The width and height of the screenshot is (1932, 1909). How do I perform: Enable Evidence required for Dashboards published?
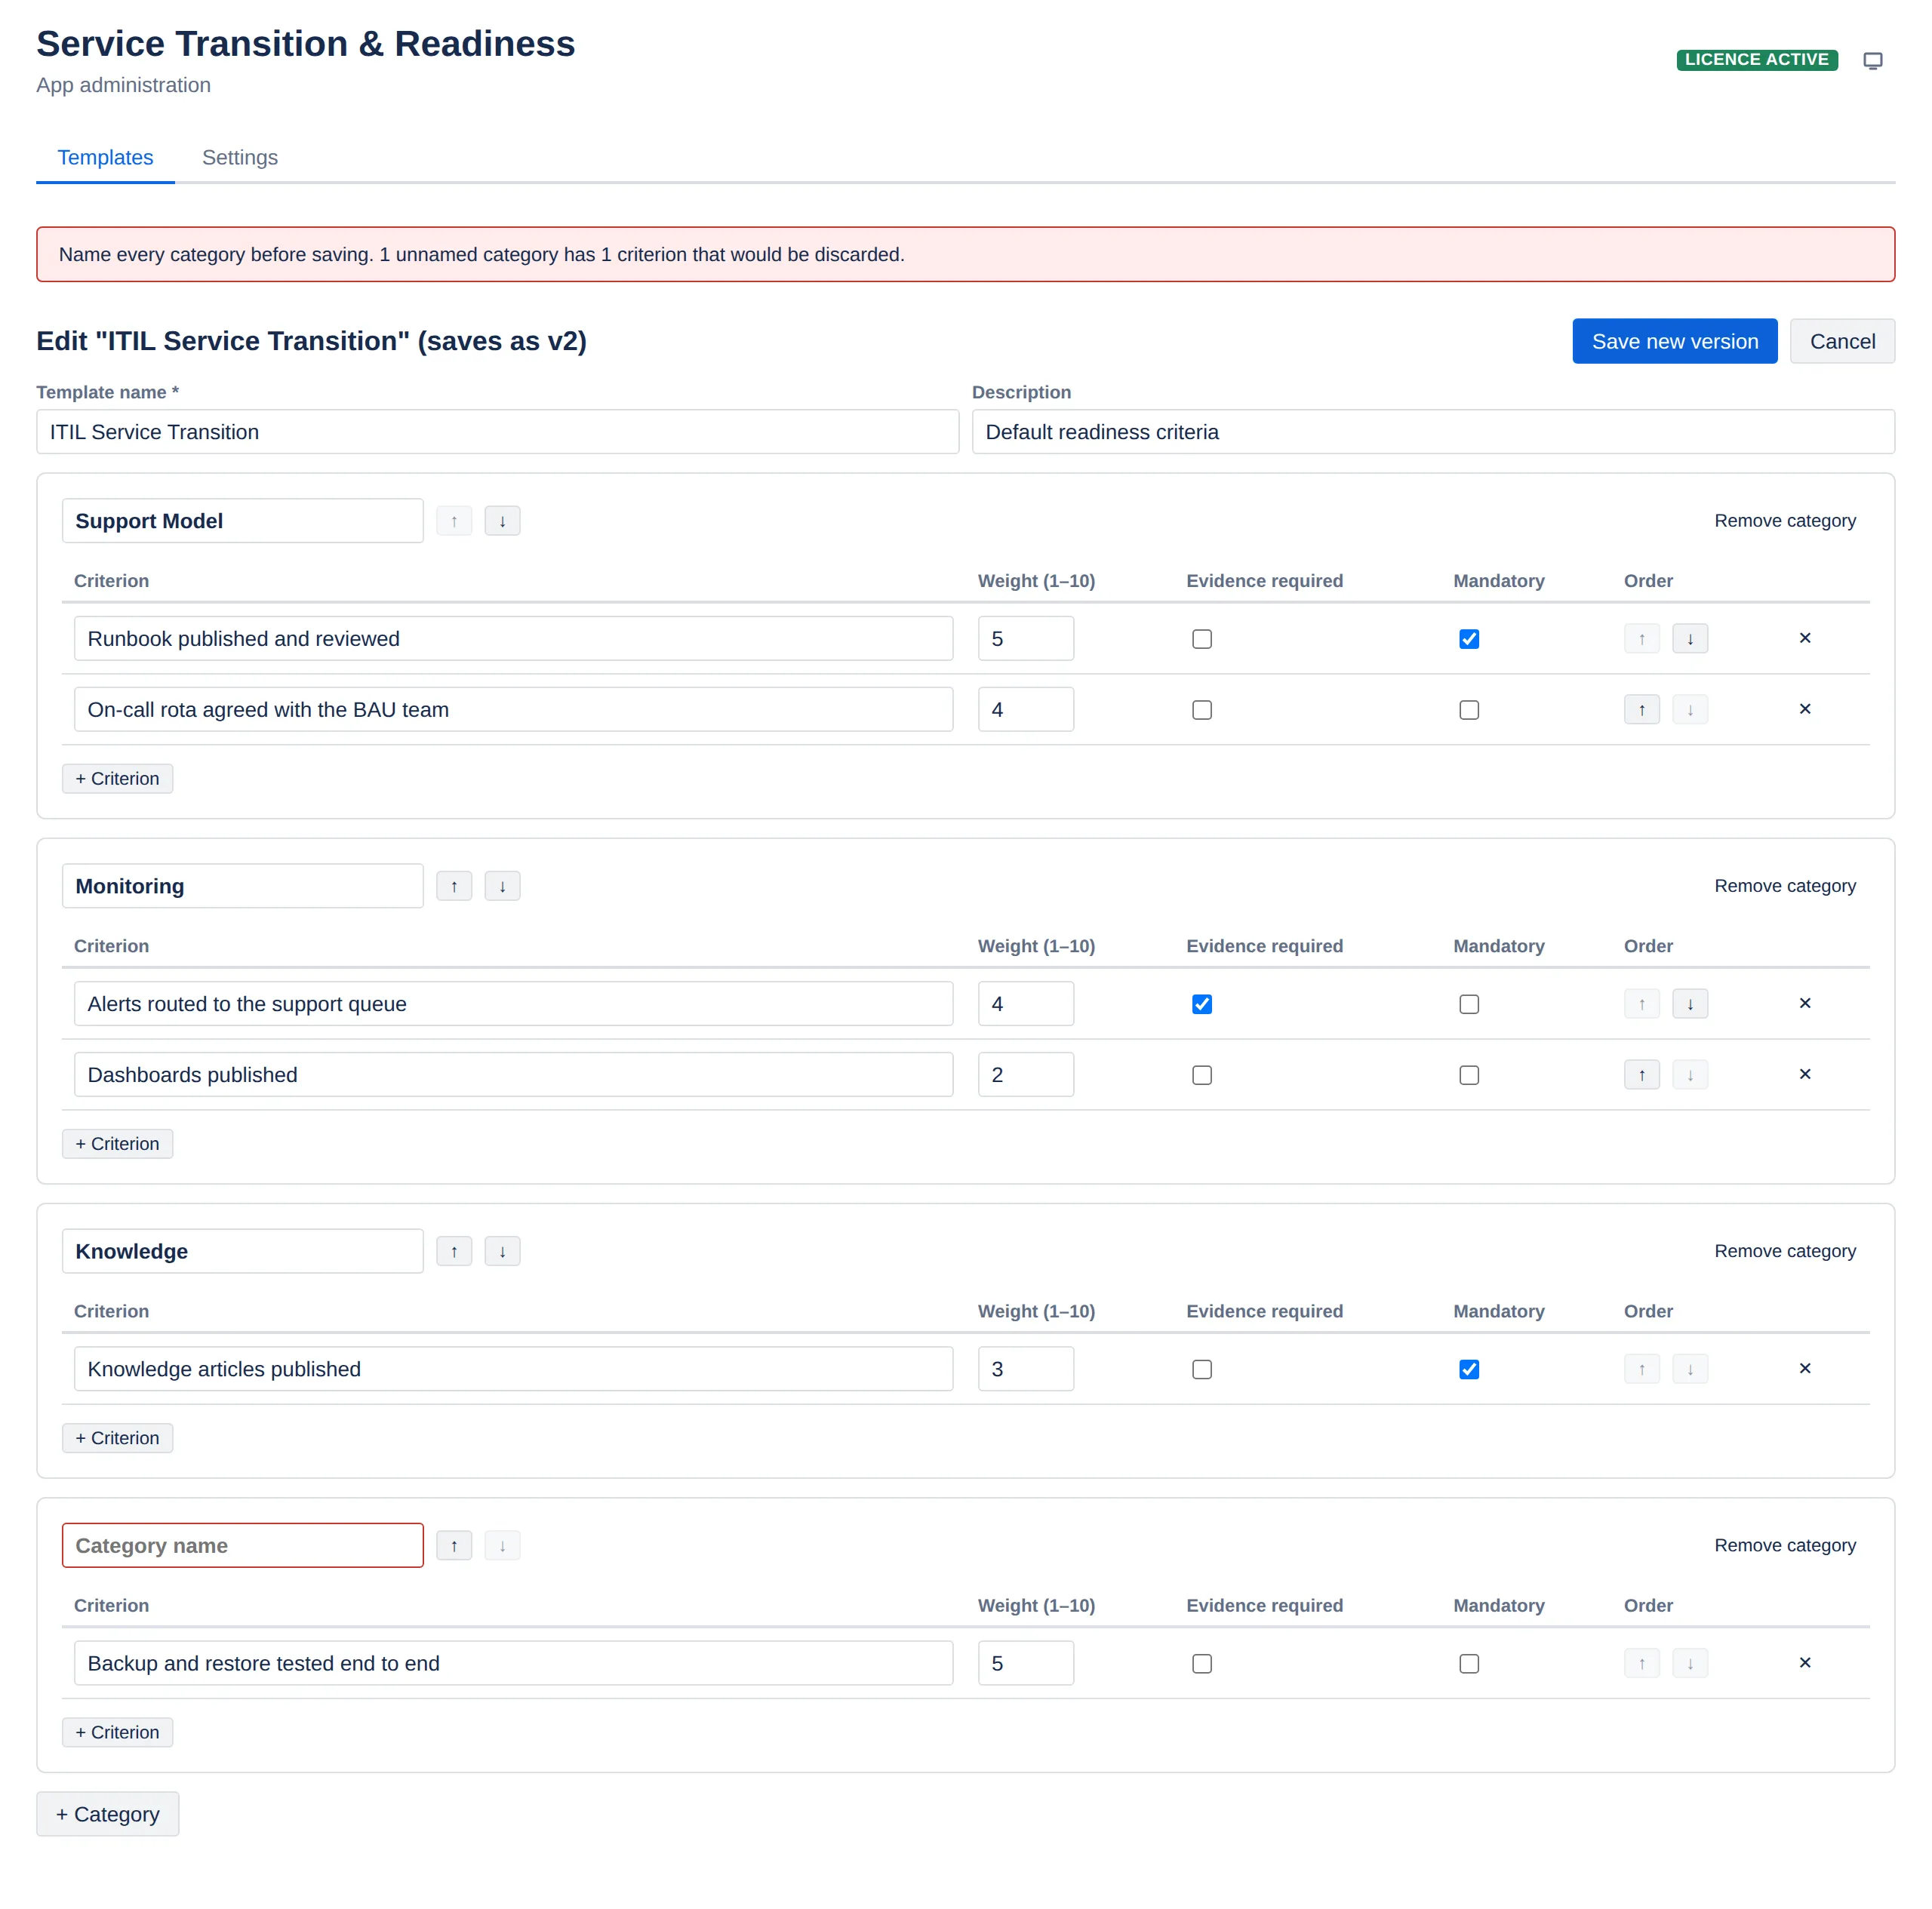[x=1202, y=1075]
